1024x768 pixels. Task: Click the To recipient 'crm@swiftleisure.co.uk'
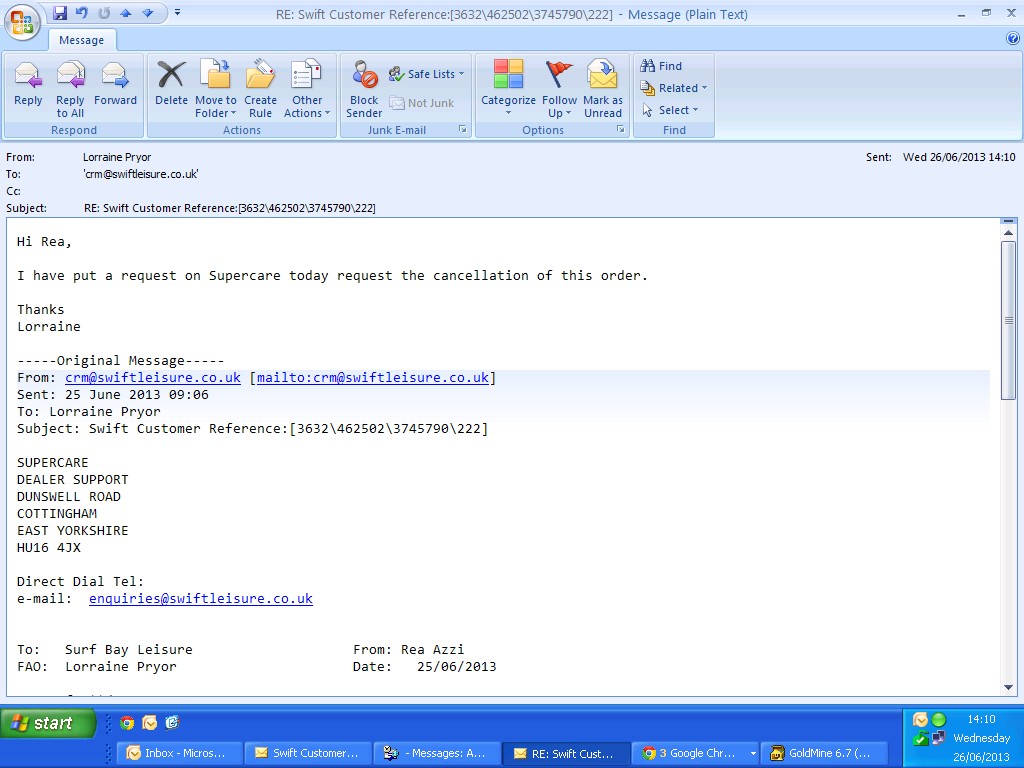(140, 174)
